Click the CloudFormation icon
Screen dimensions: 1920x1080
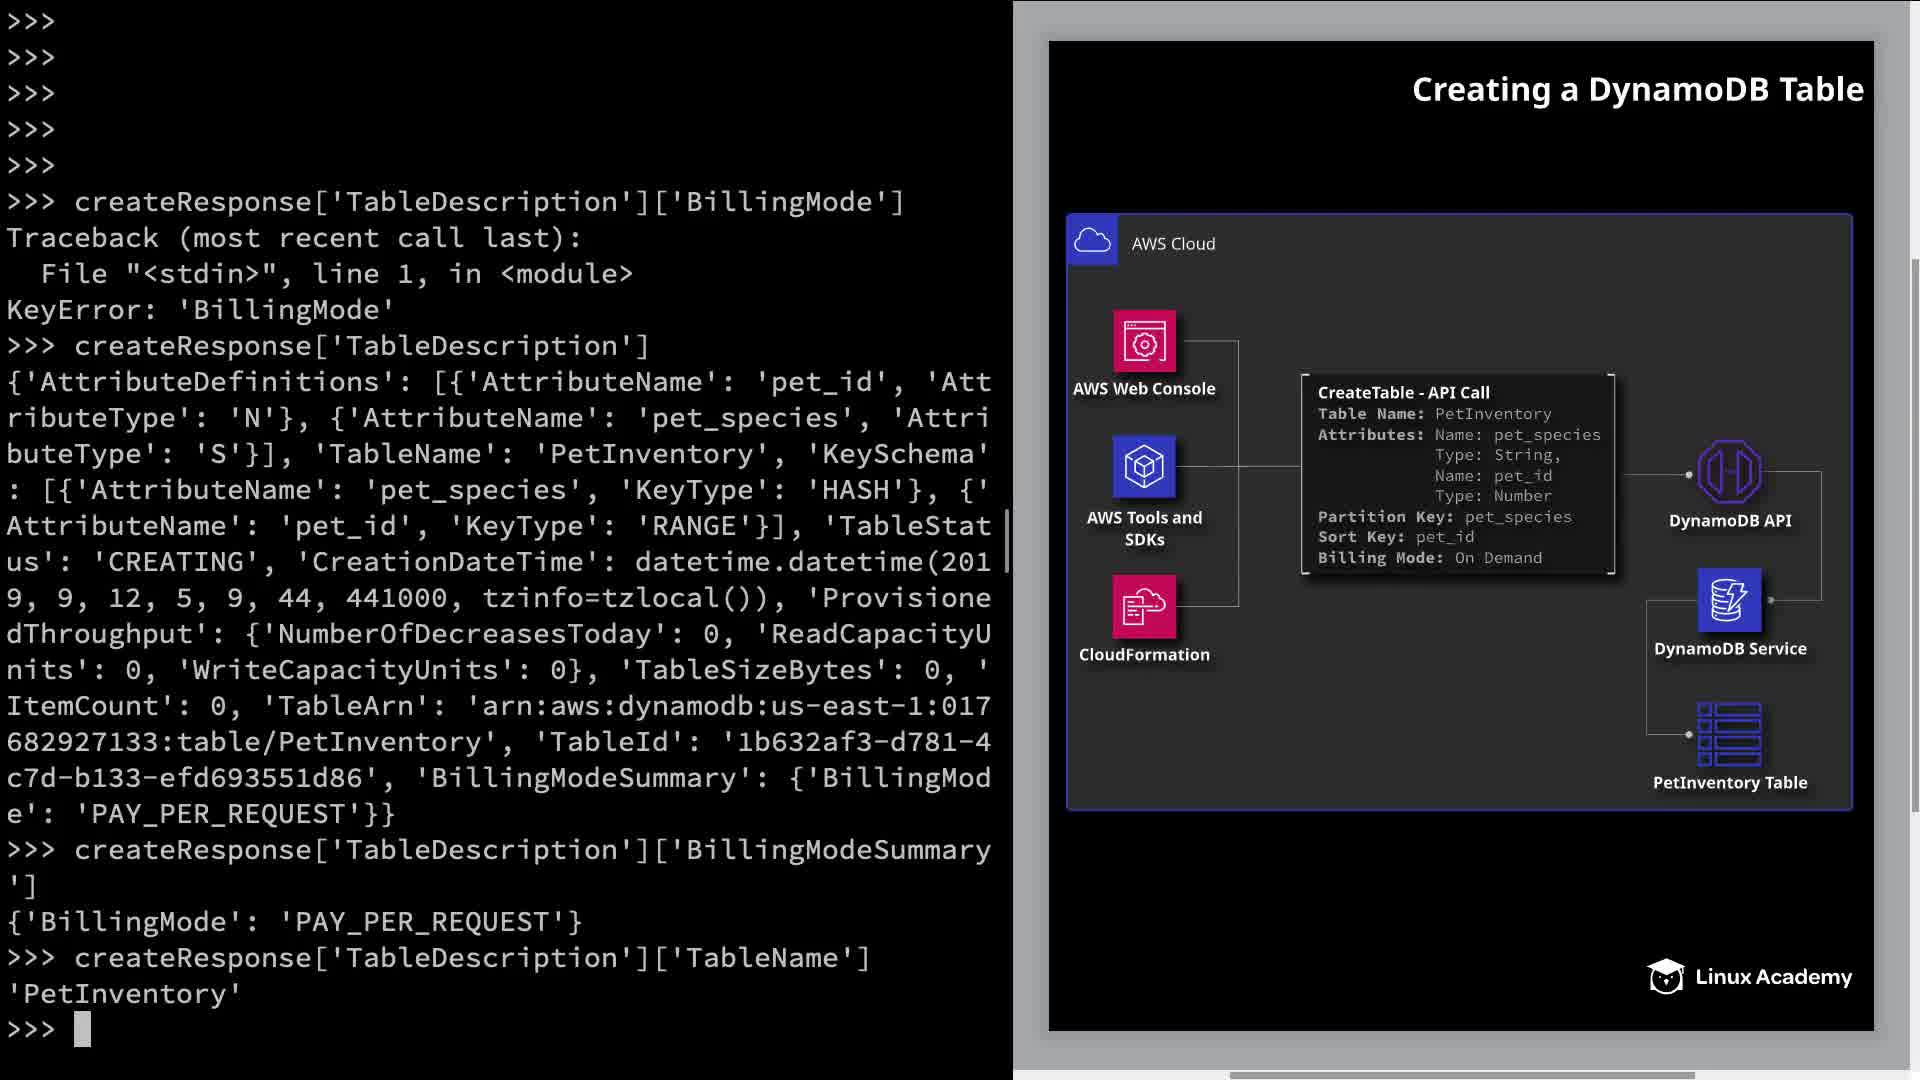(1144, 606)
